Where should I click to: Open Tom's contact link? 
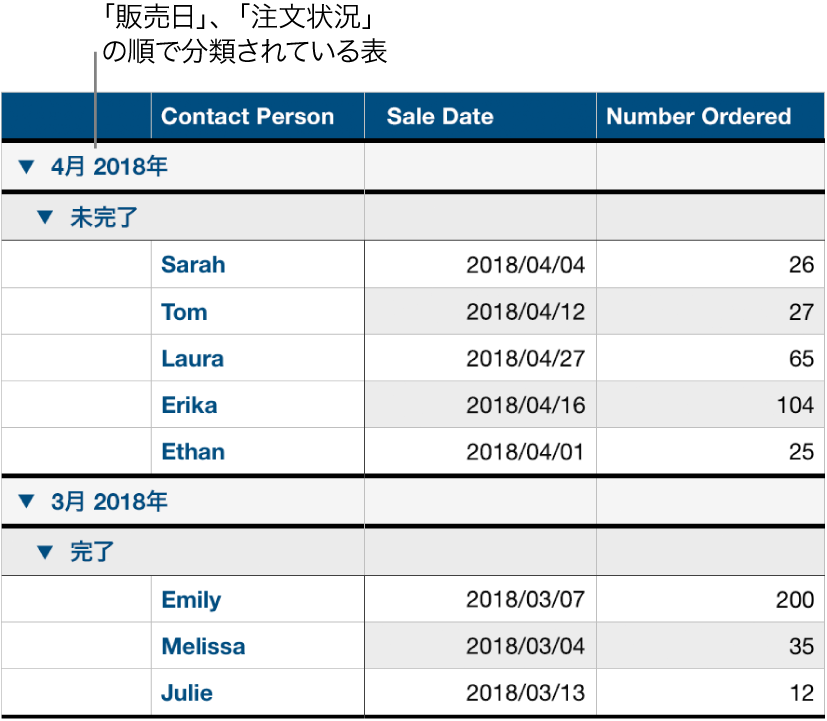184,311
